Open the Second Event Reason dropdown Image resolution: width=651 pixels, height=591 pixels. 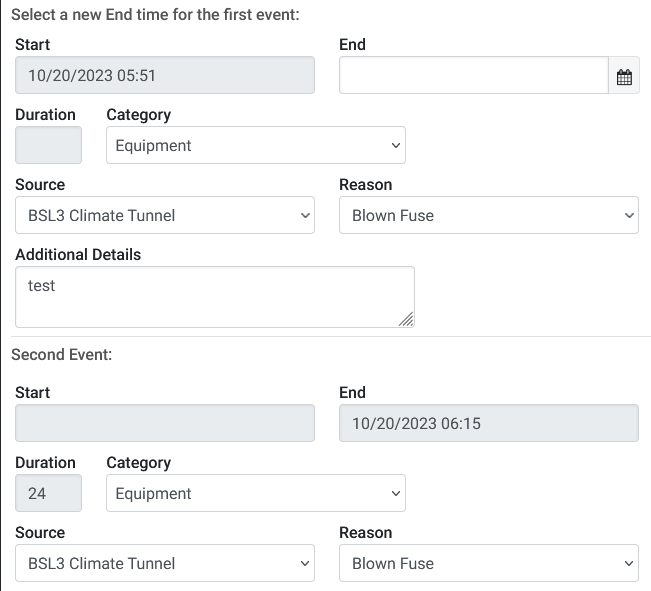pos(489,563)
